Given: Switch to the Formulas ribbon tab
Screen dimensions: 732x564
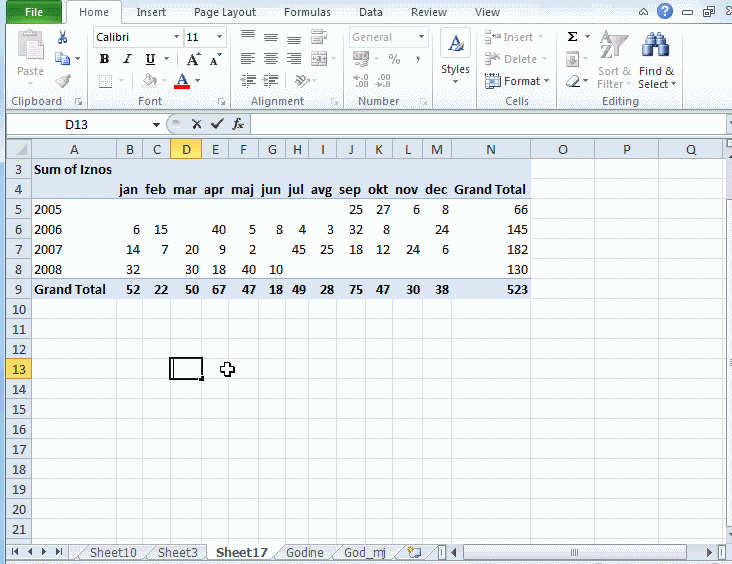Looking at the screenshot, I should click(x=307, y=12).
